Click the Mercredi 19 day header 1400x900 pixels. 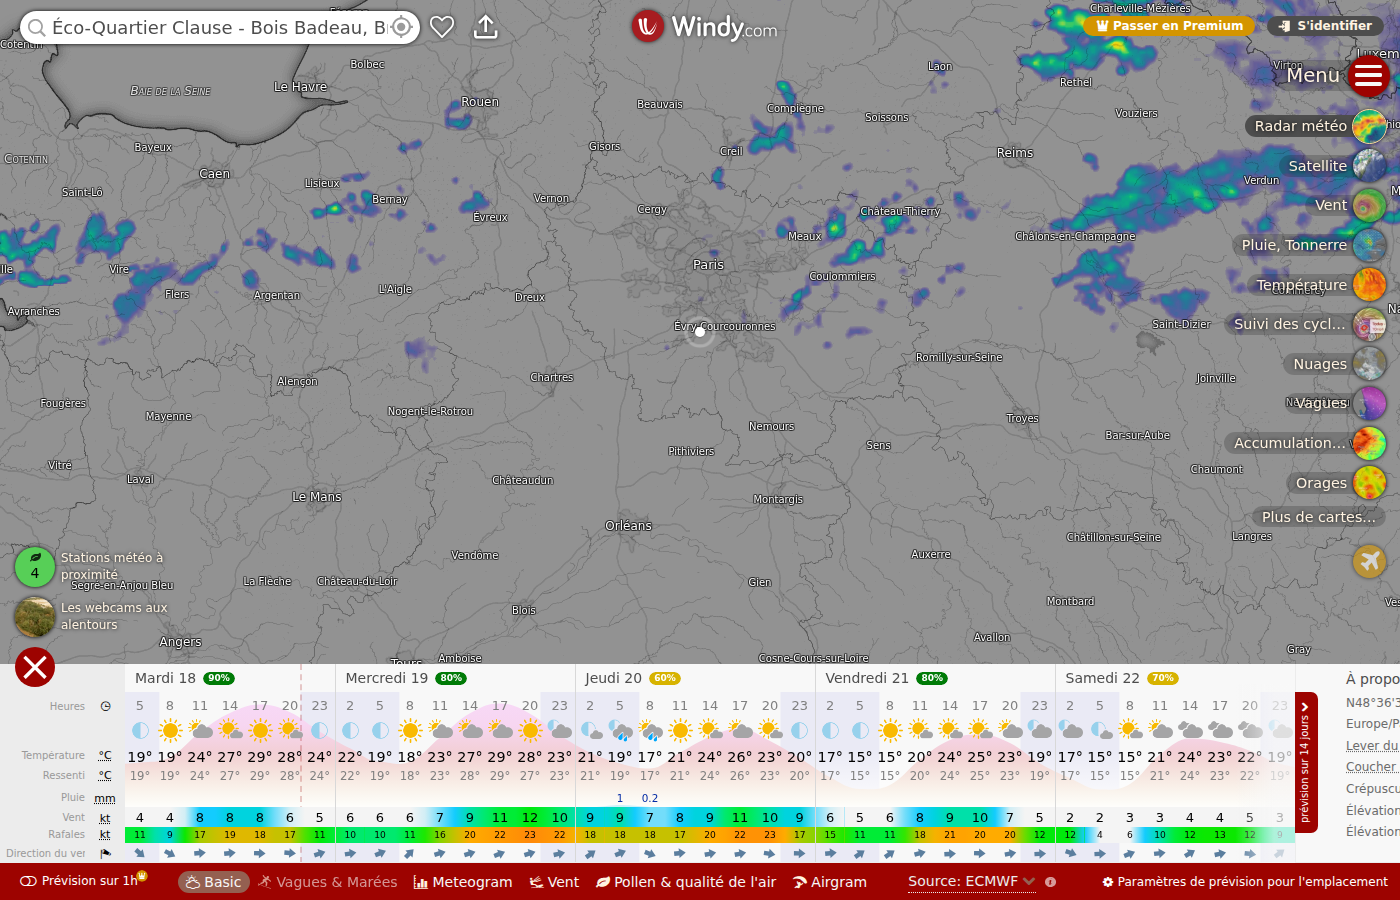[404, 678]
